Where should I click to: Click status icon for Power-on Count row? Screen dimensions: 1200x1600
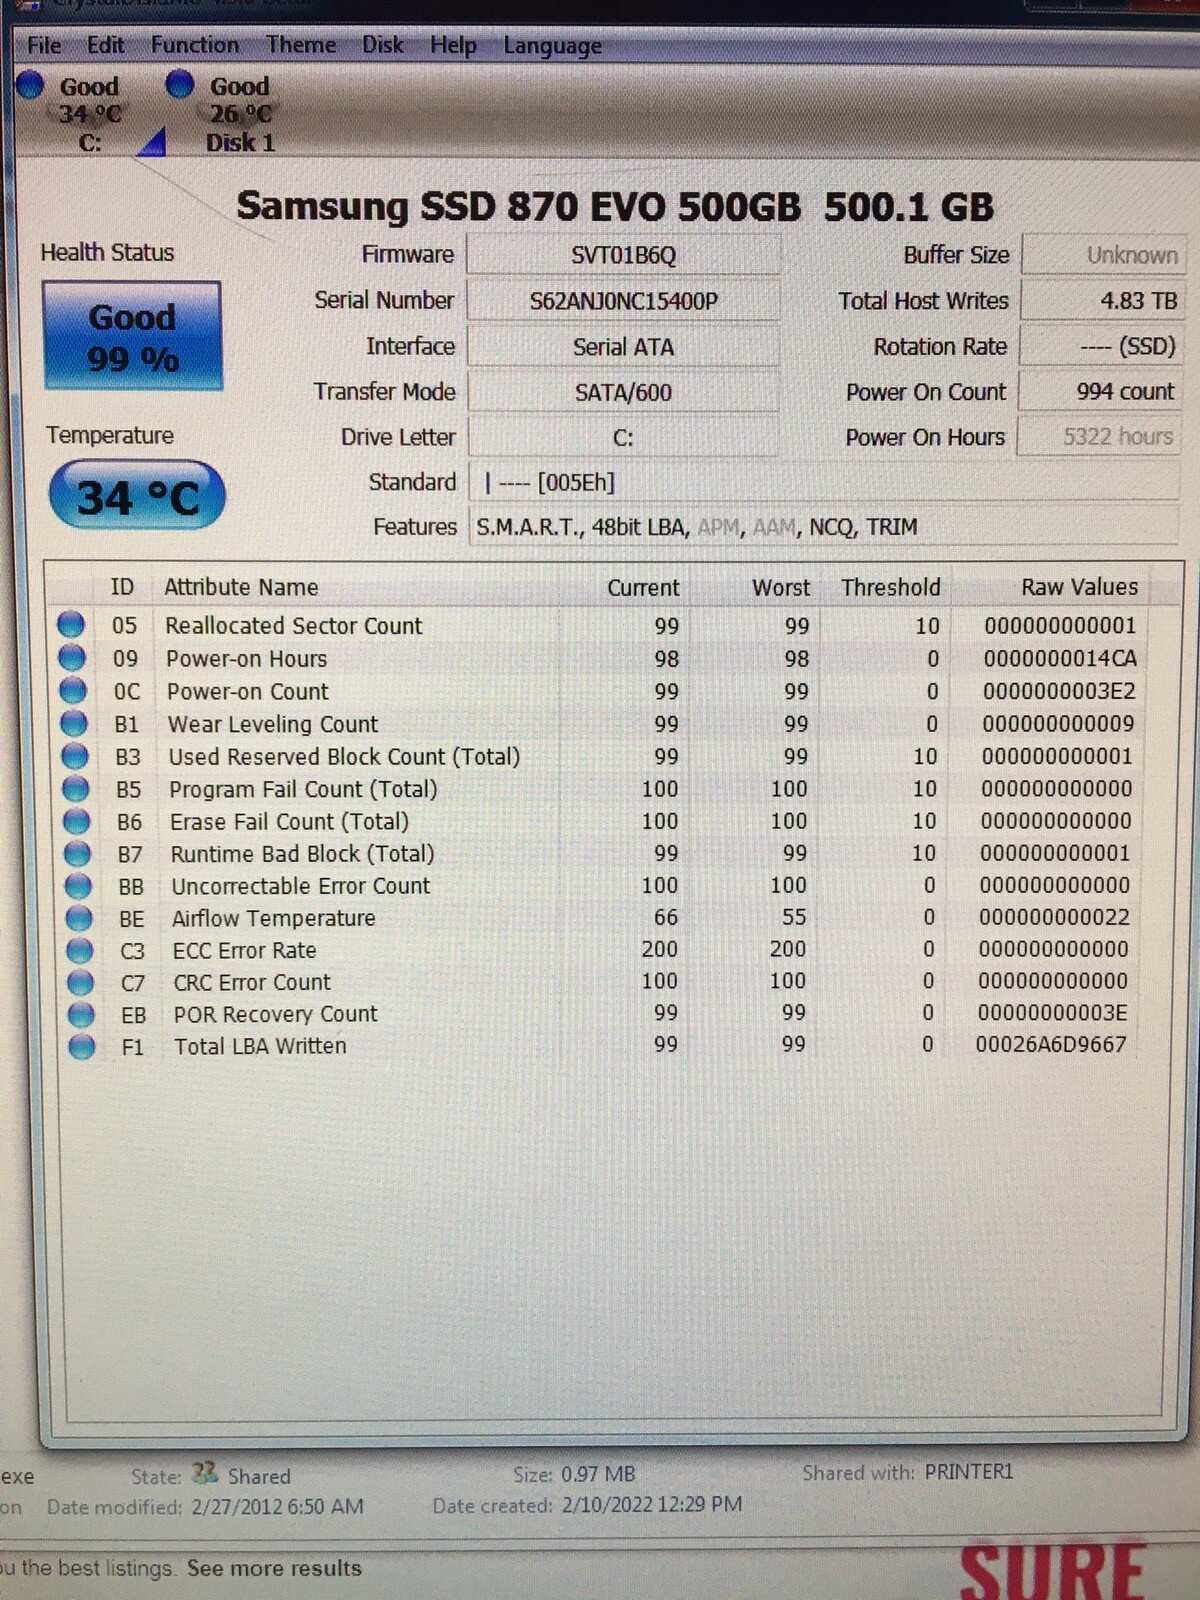[73, 691]
